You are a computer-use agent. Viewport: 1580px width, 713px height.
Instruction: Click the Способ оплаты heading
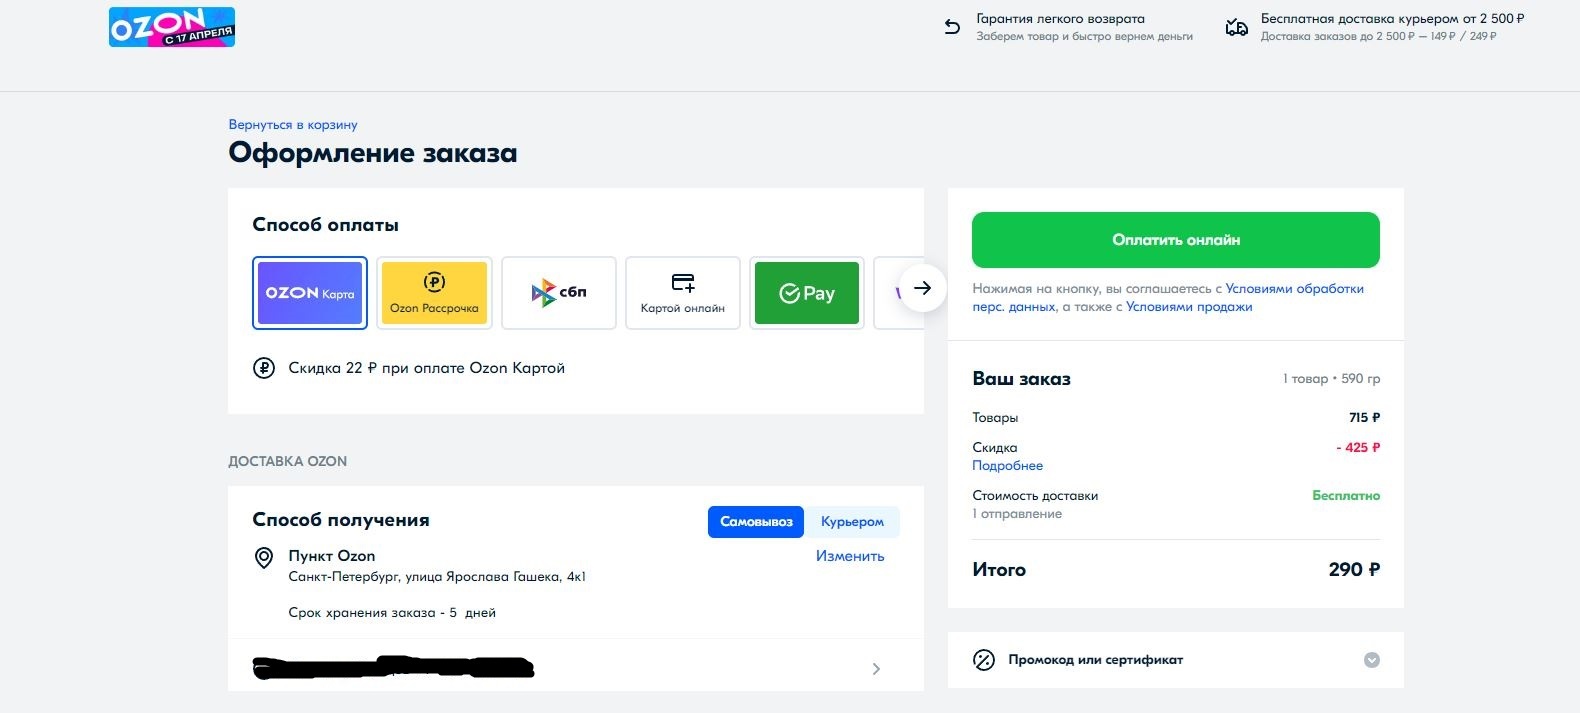pyautogui.click(x=325, y=225)
